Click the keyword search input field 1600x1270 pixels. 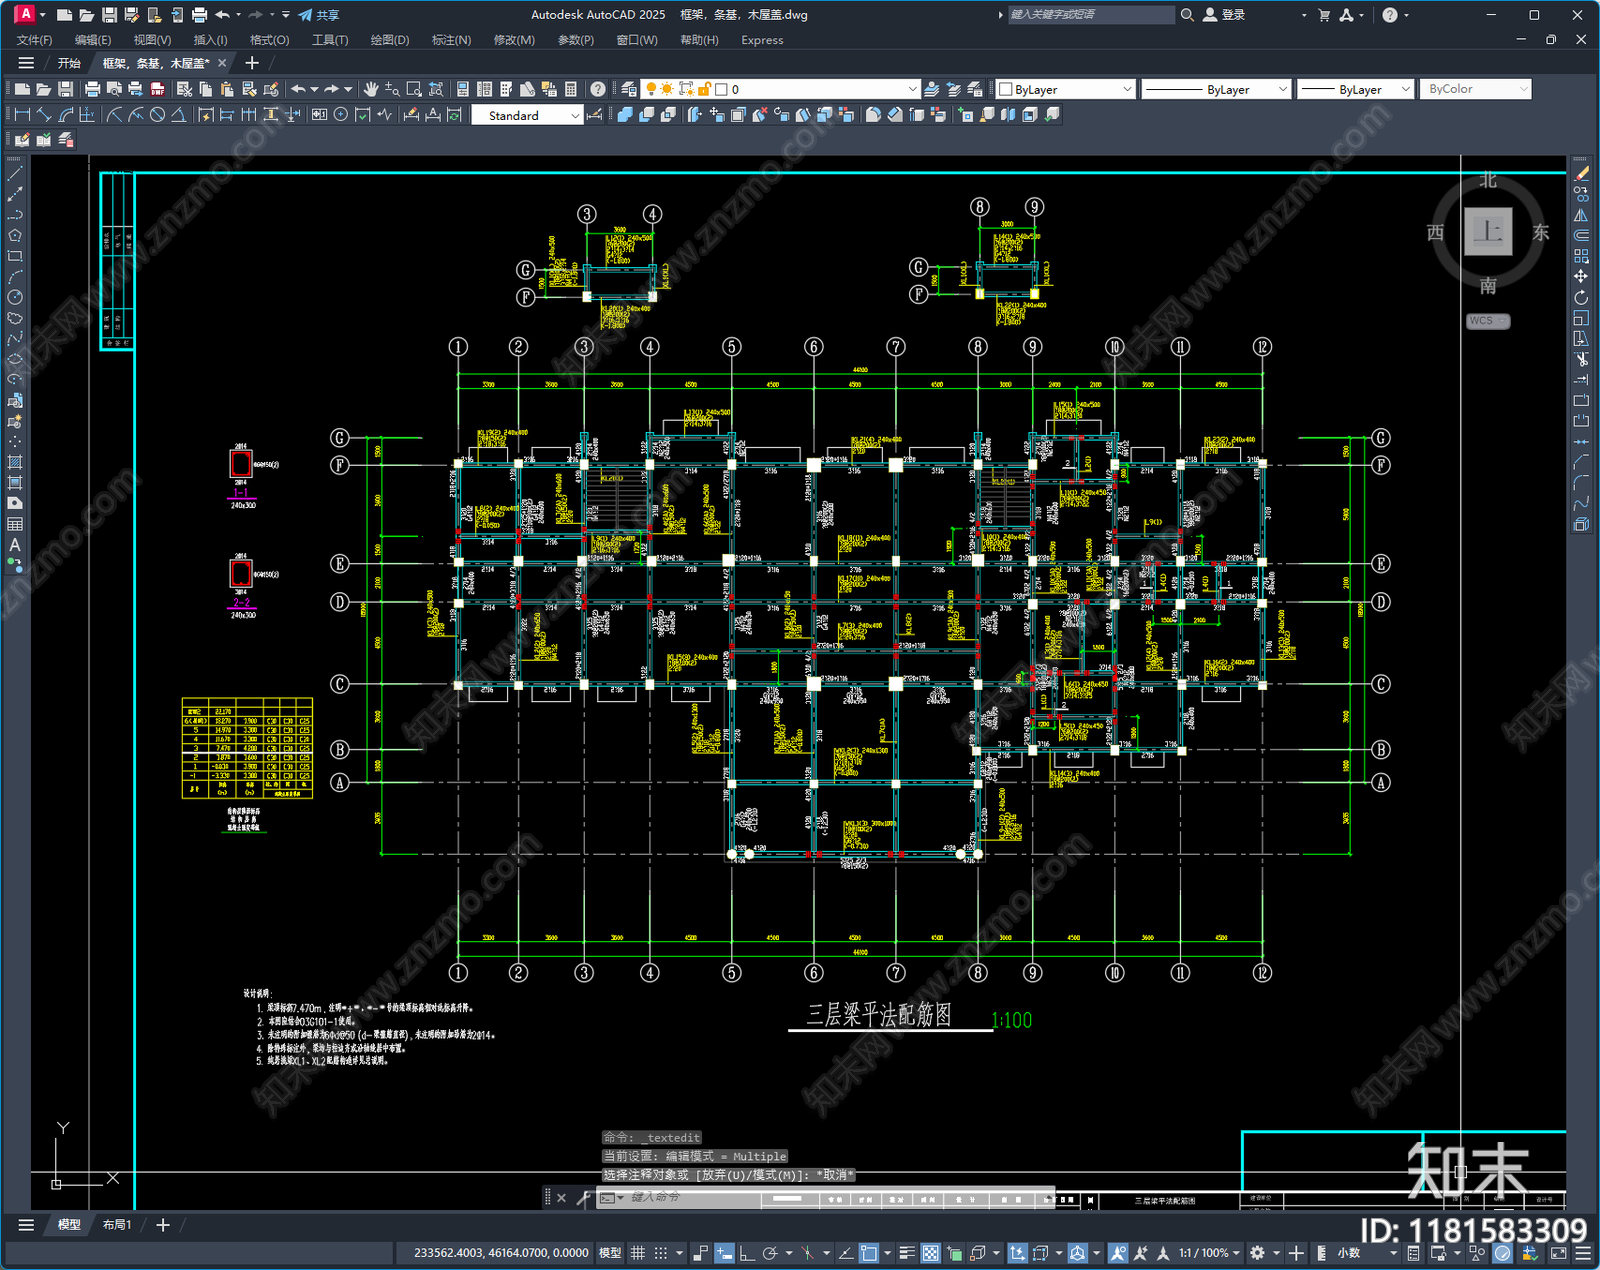coord(1090,15)
